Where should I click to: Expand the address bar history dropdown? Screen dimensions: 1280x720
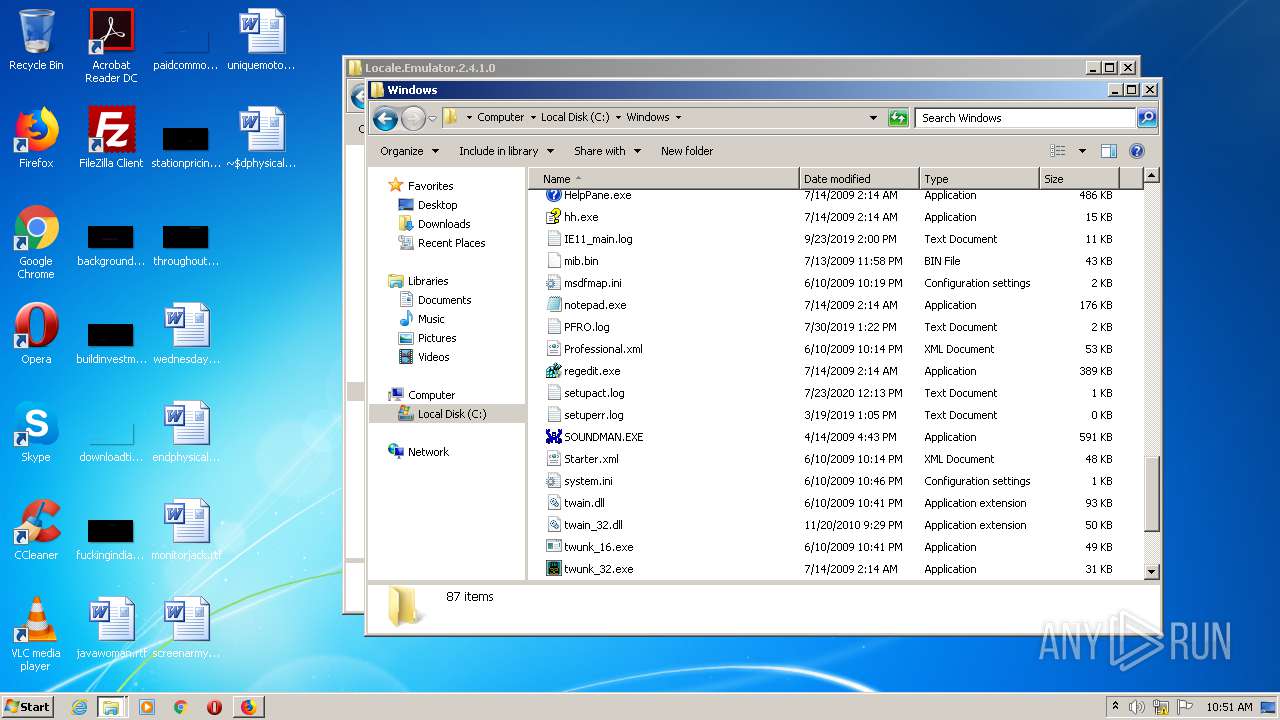click(873, 118)
